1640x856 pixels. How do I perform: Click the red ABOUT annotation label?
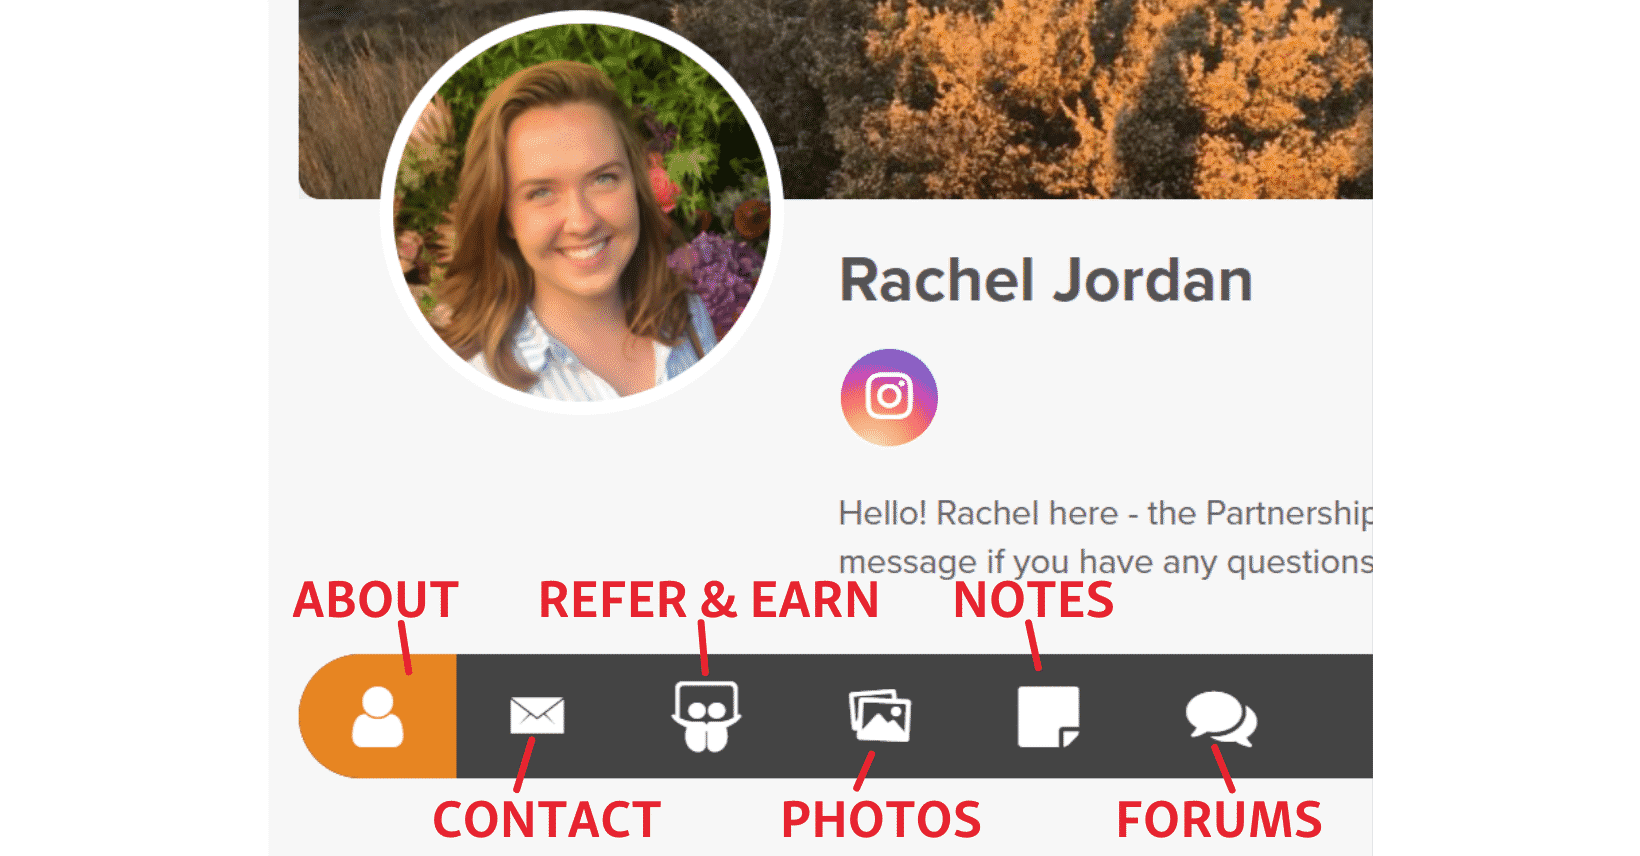(x=376, y=600)
